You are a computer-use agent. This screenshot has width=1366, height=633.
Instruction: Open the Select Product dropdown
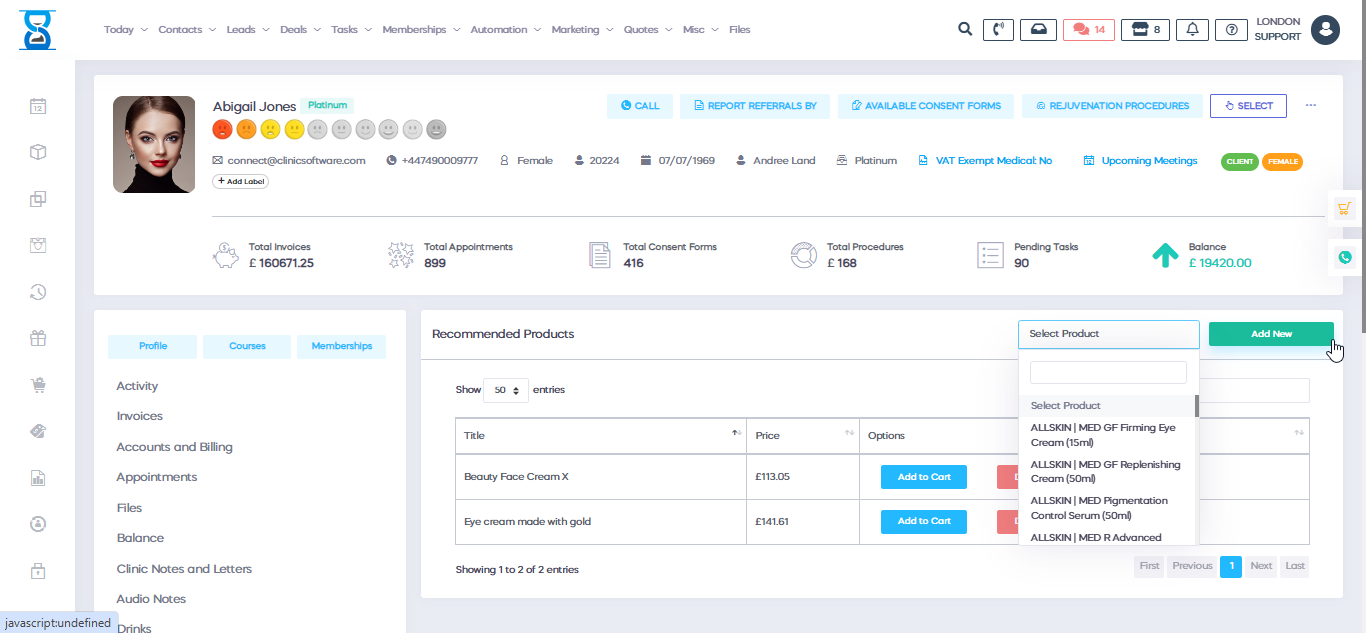(x=1108, y=334)
